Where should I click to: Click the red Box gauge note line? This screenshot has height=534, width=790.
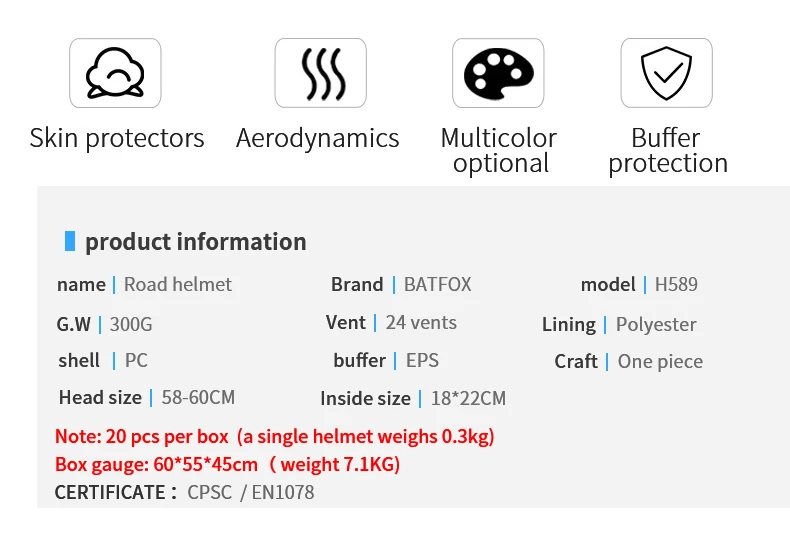(x=227, y=464)
